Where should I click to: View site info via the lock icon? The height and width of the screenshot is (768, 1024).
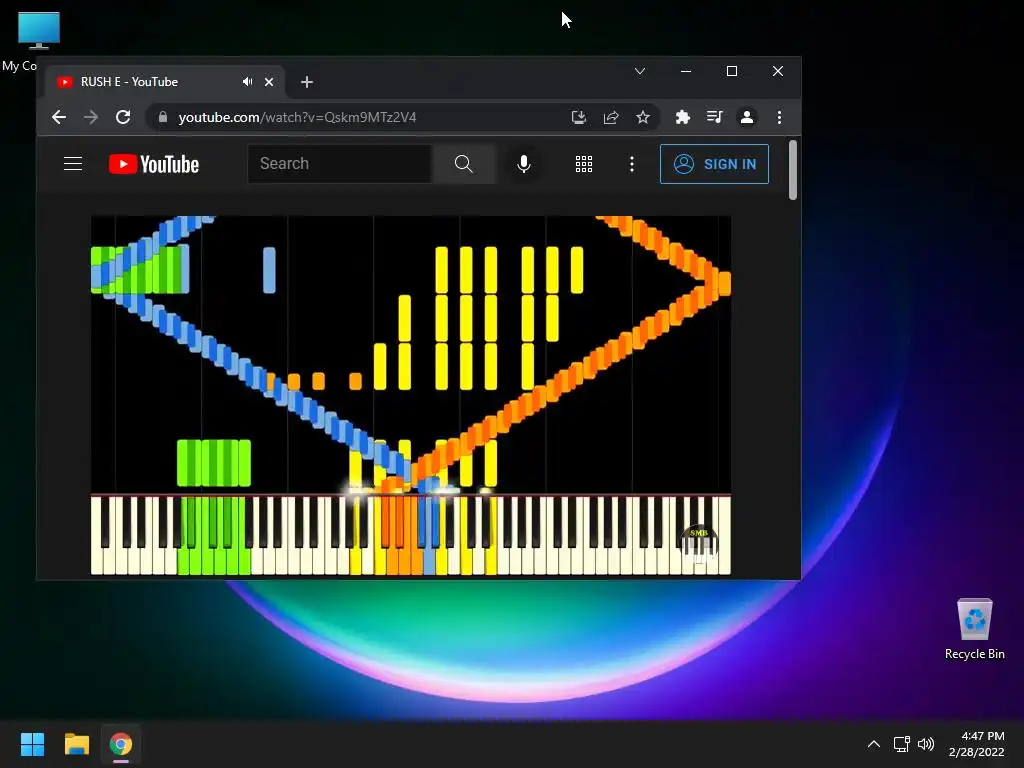[x=163, y=118]
